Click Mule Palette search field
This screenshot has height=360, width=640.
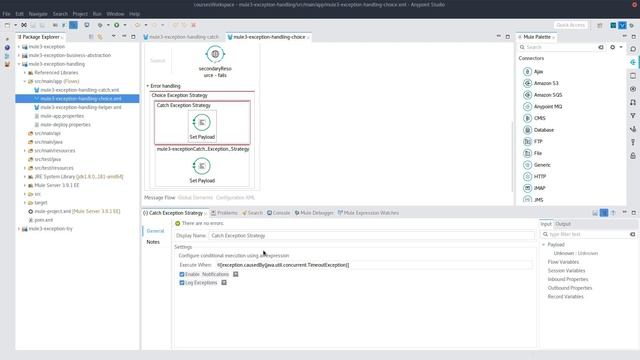pyautogui.click(x=557, y=47)
